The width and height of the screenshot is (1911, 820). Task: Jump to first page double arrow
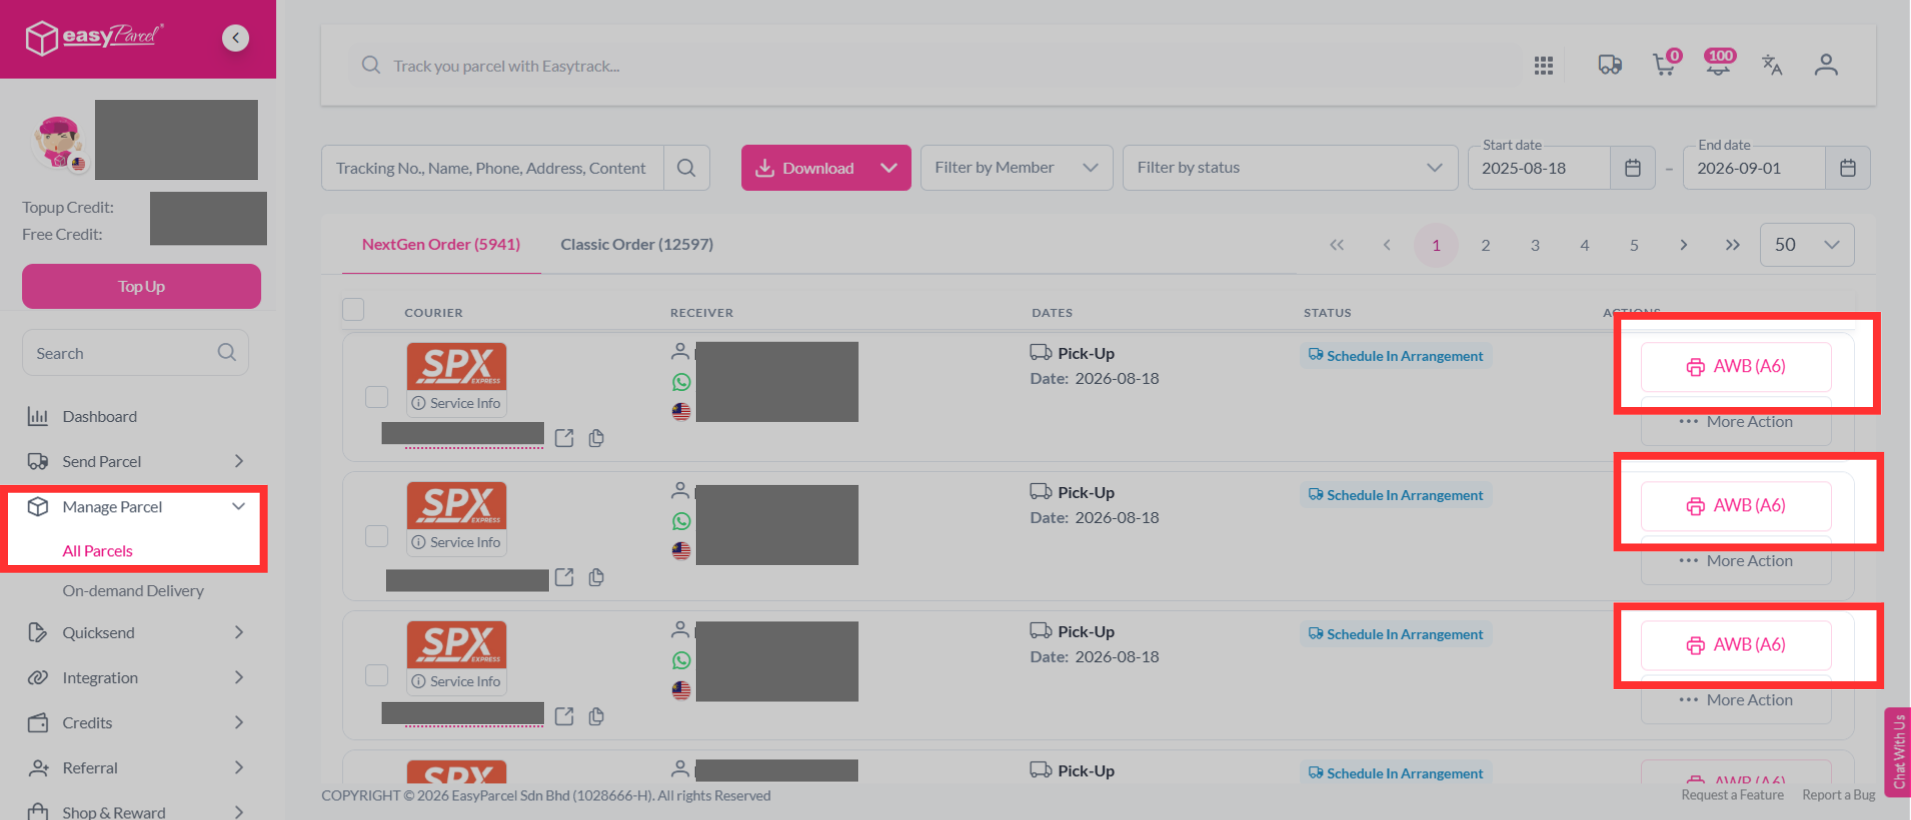coord(1336,245)
